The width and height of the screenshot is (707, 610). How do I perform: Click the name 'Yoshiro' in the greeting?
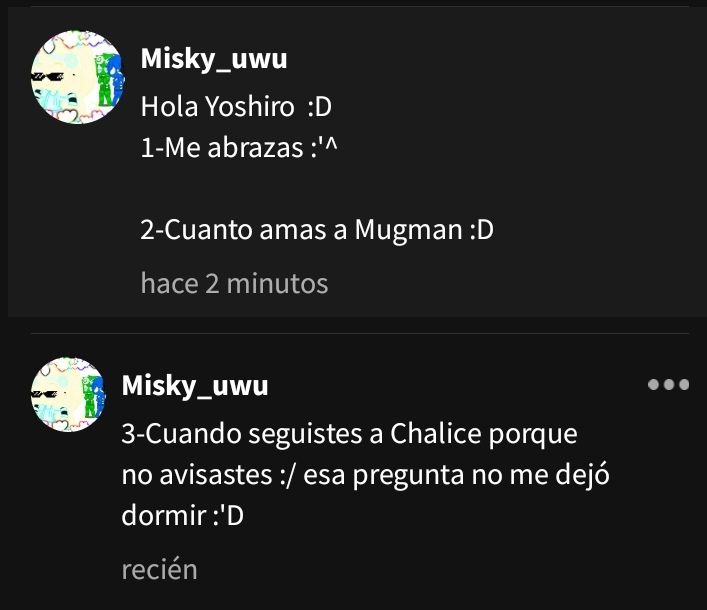point(249,107)
